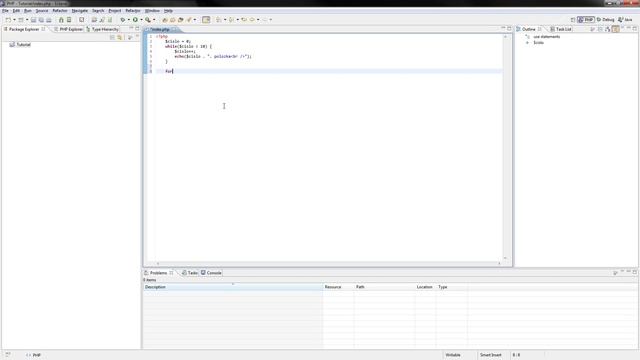
Task: Click the editor horizontal scrollbar left arrow
Action: pyautogui.click(x=158, y=264)
